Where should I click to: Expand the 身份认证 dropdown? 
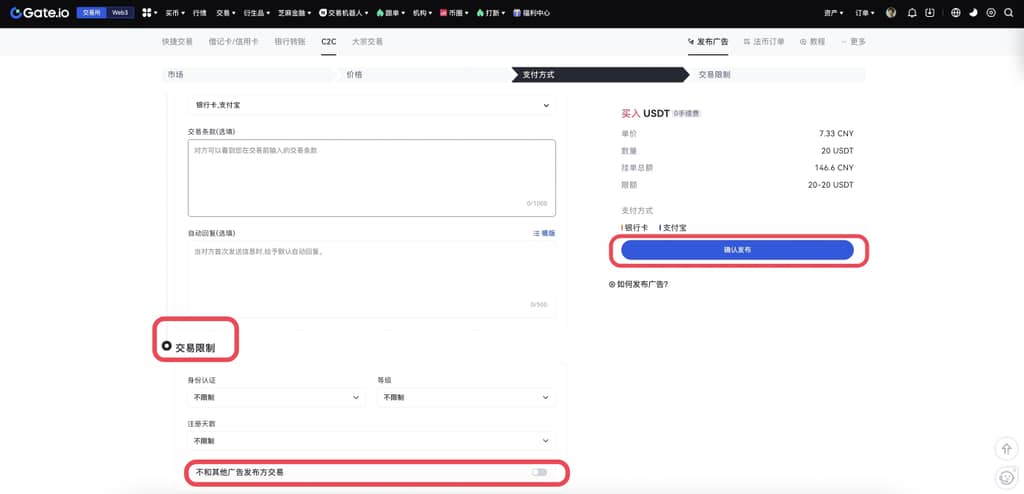coord(275,397)
